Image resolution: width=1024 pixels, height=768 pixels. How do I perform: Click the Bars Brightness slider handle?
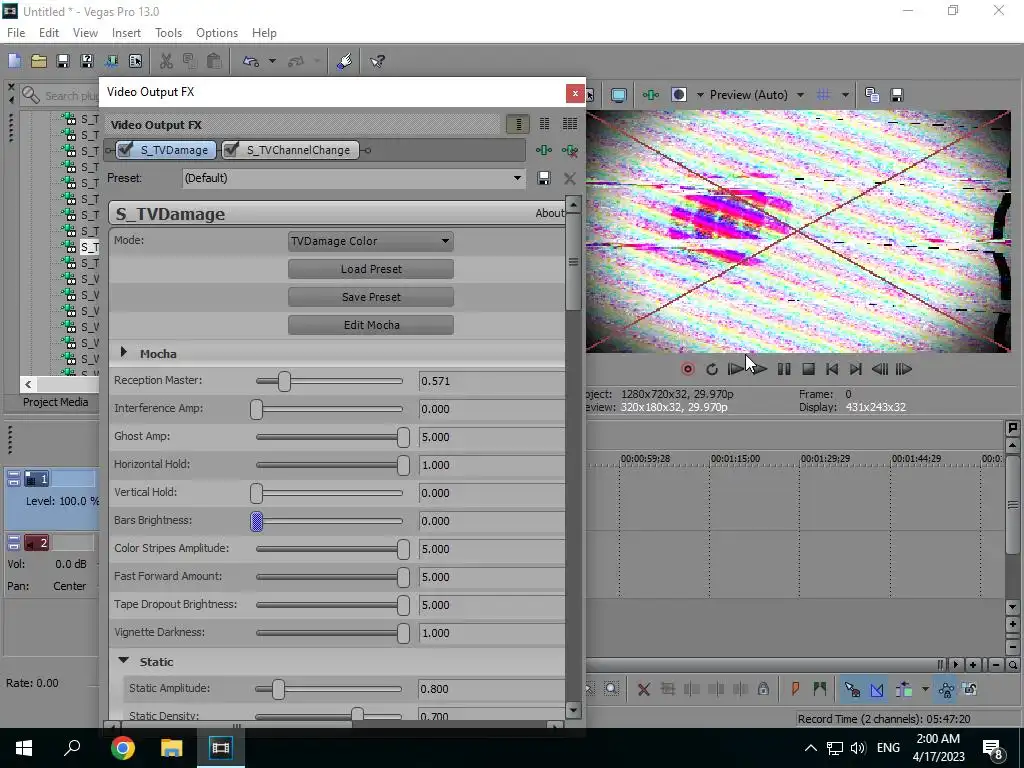[257, 521]
